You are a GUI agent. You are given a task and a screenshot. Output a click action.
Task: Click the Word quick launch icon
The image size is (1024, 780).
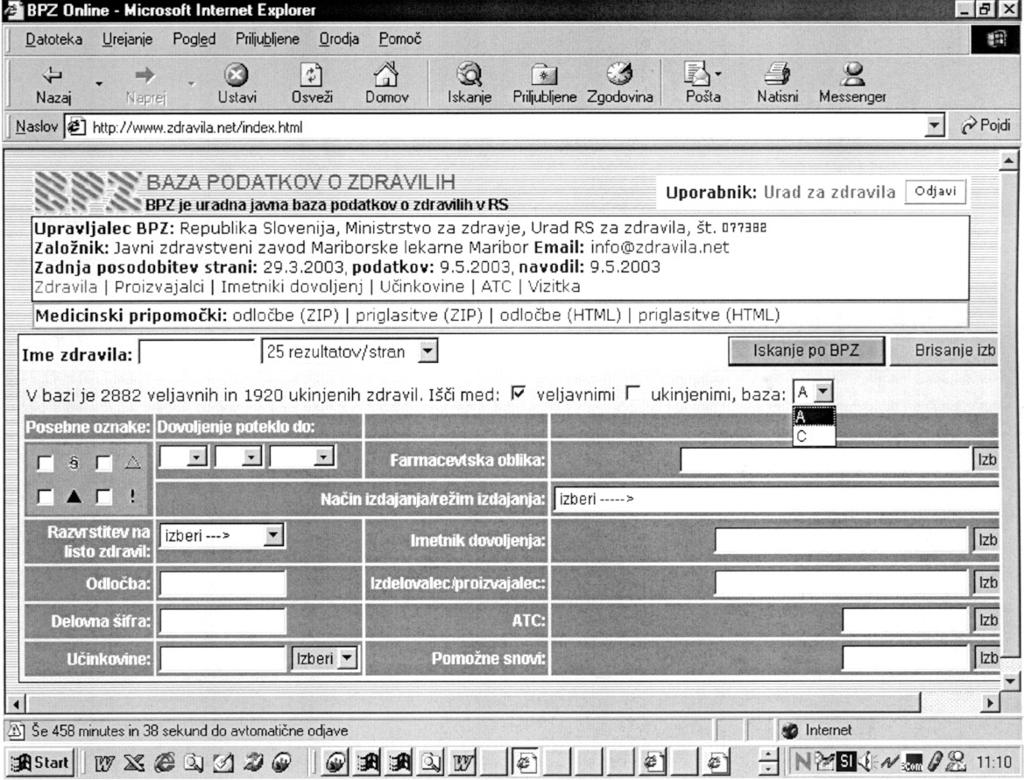tap(104, 762)
